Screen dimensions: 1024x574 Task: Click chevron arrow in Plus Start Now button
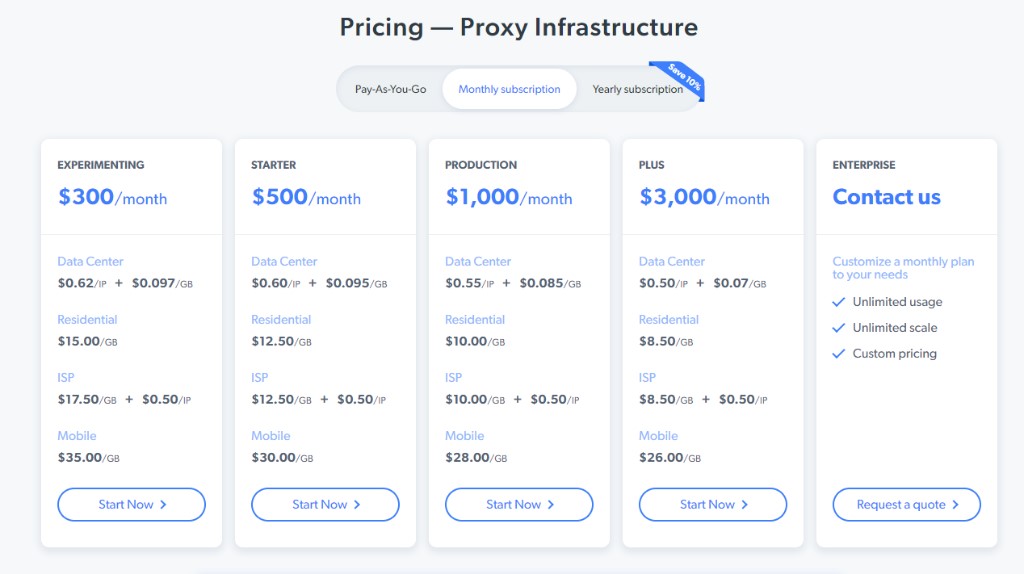(x=744, y=505)
